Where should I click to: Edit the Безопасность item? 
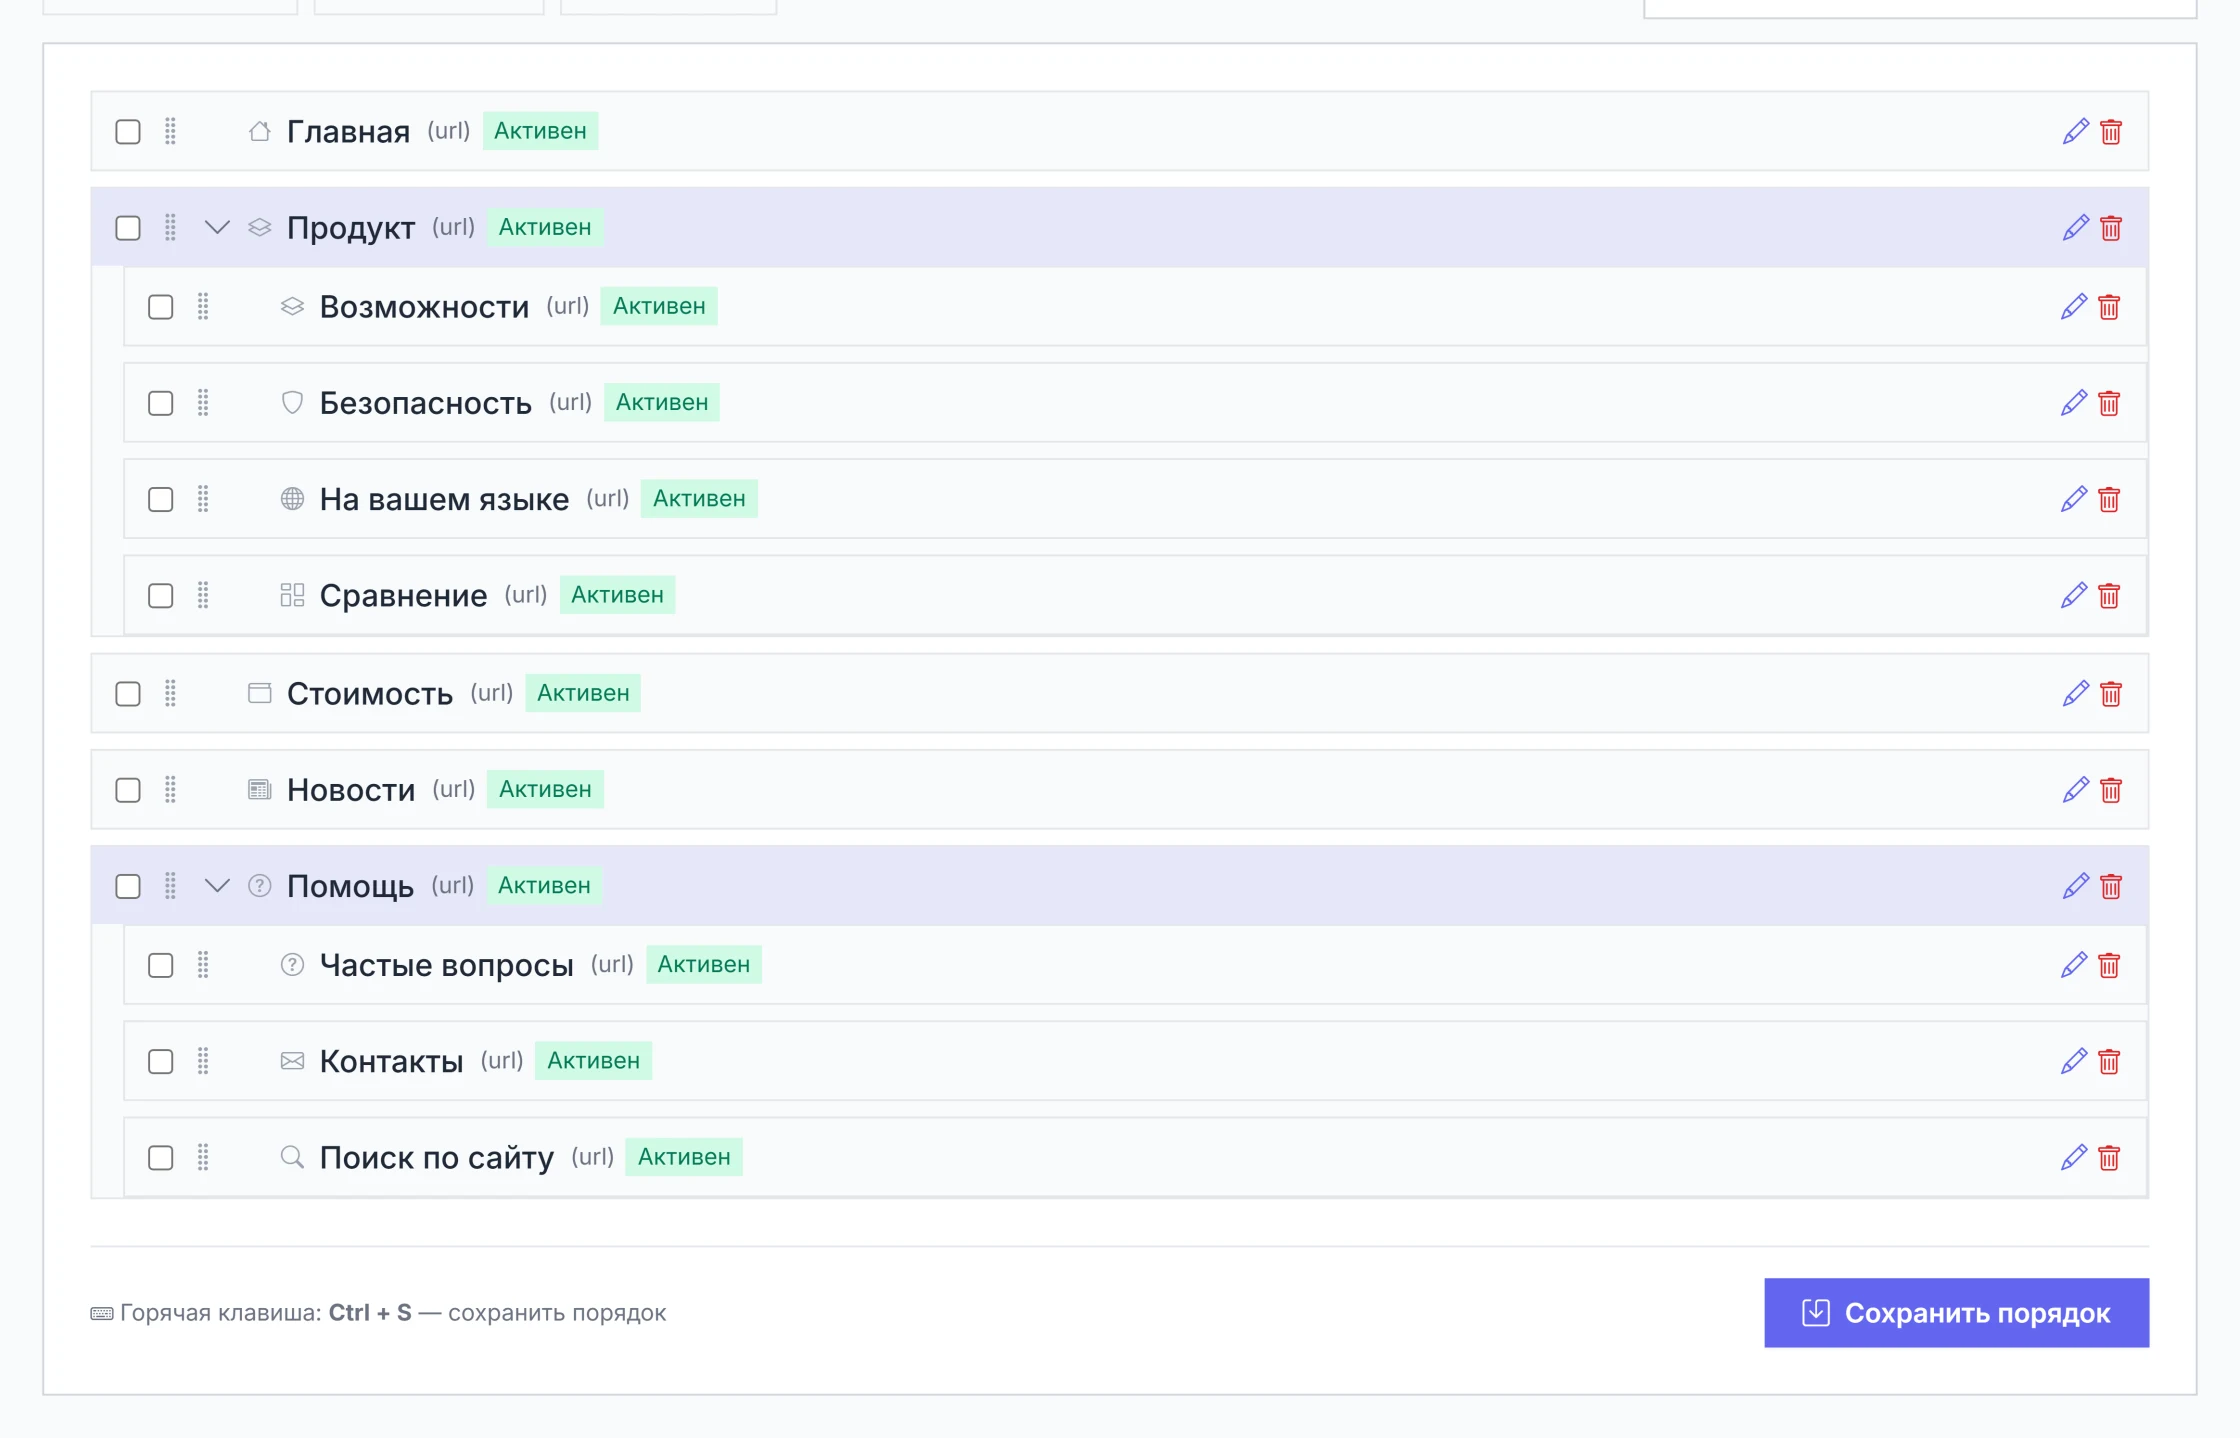pos(2074,402)
